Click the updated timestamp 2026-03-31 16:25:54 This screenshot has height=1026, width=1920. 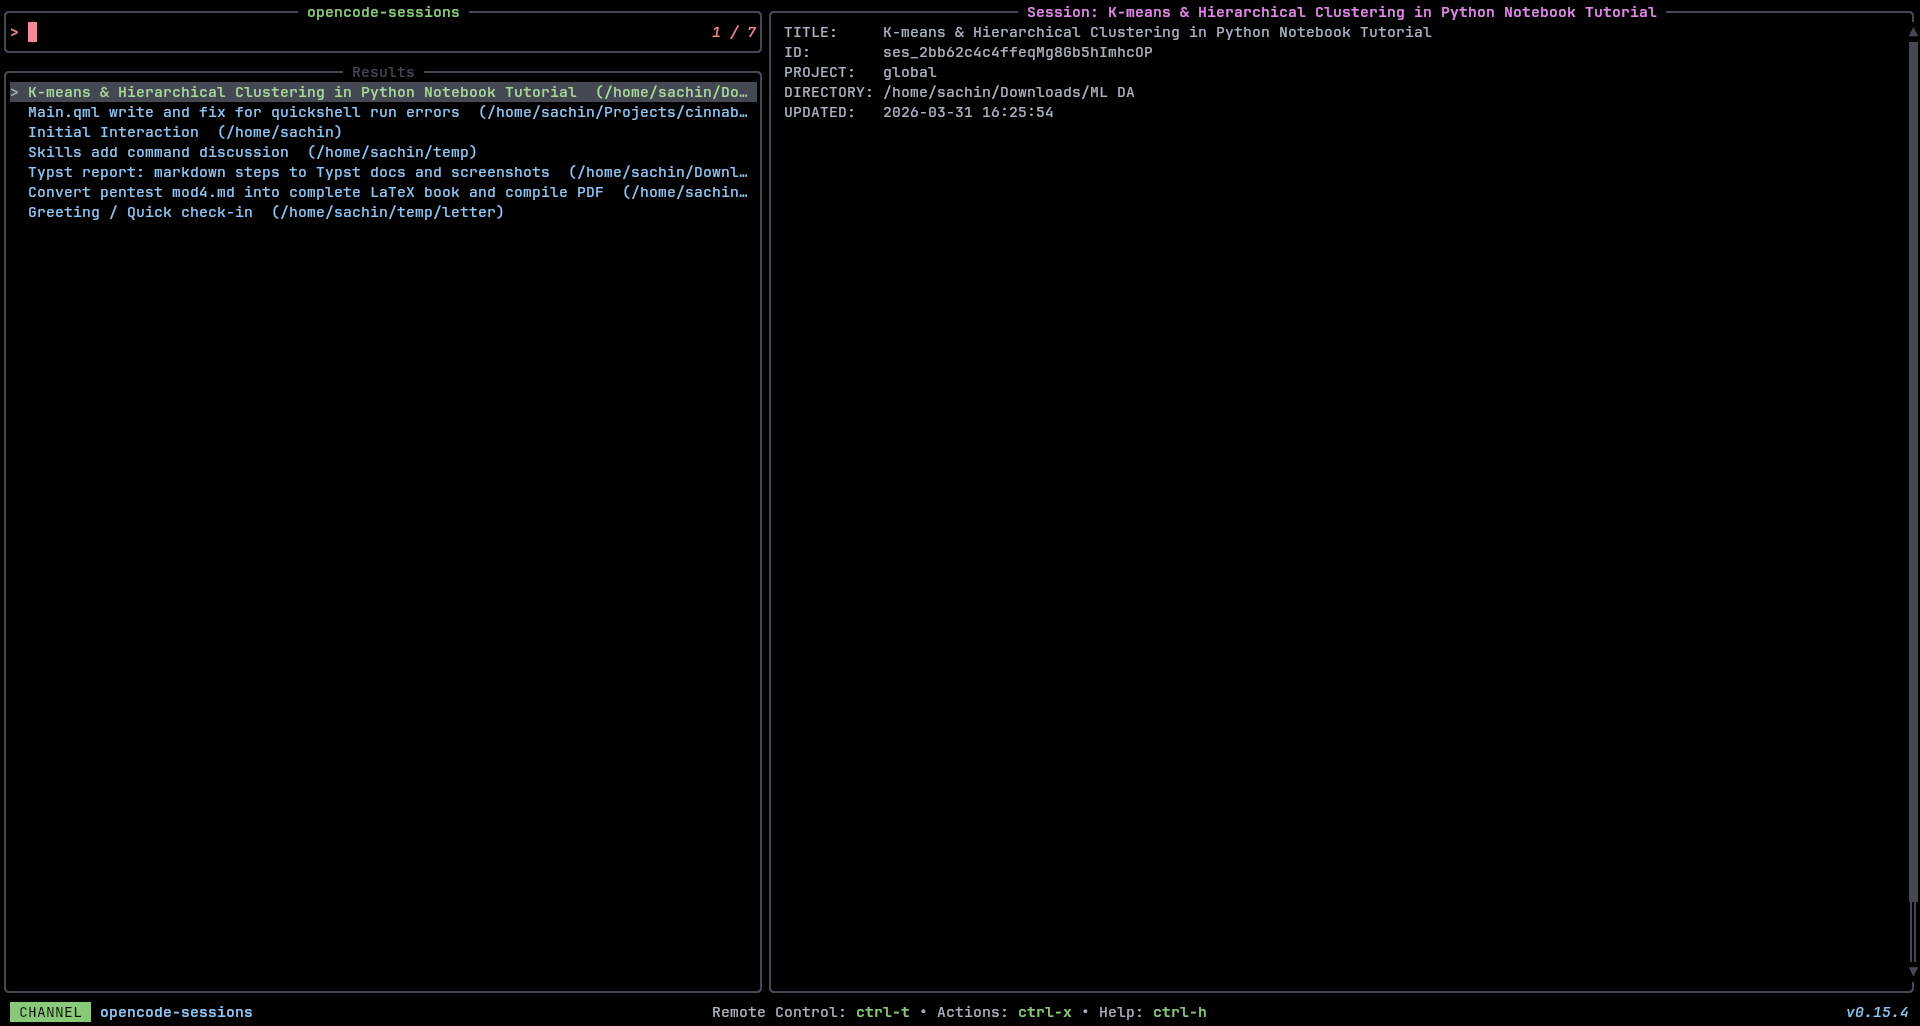pos(968,112)
